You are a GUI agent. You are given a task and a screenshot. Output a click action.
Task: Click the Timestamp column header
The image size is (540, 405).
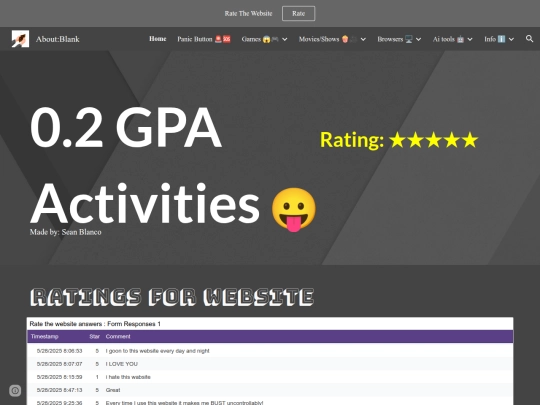click(x=44, y=336)
